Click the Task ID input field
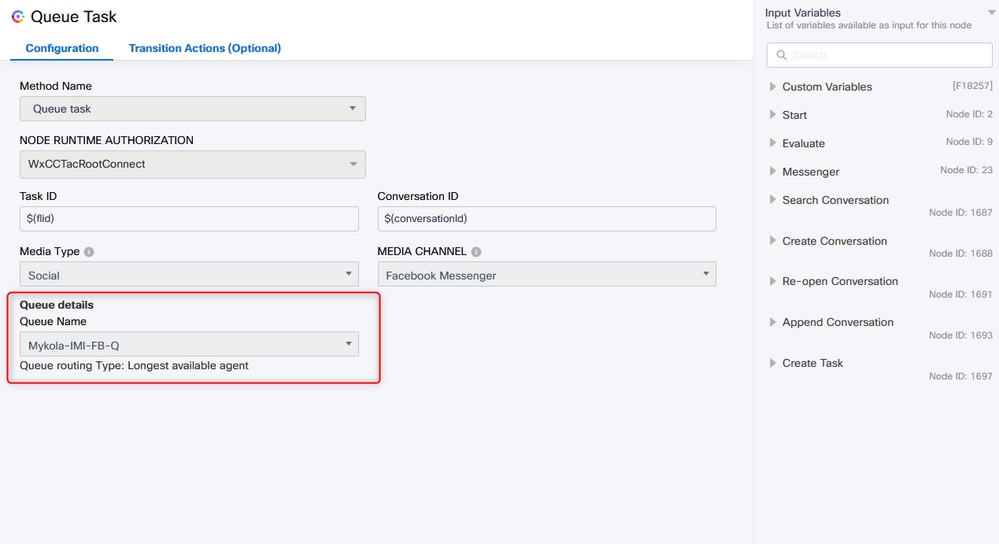 [189, 218]
